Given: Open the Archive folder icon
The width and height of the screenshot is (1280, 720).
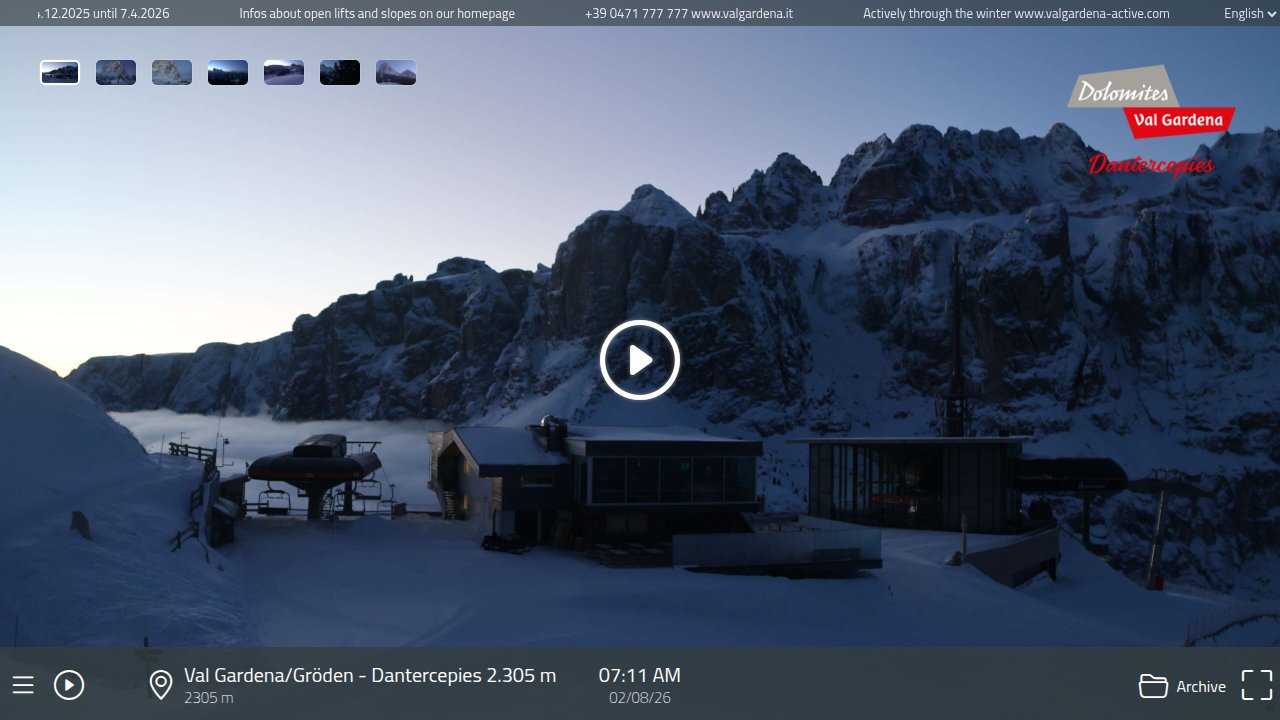Looking at the screenshot, I should 1153,686.
